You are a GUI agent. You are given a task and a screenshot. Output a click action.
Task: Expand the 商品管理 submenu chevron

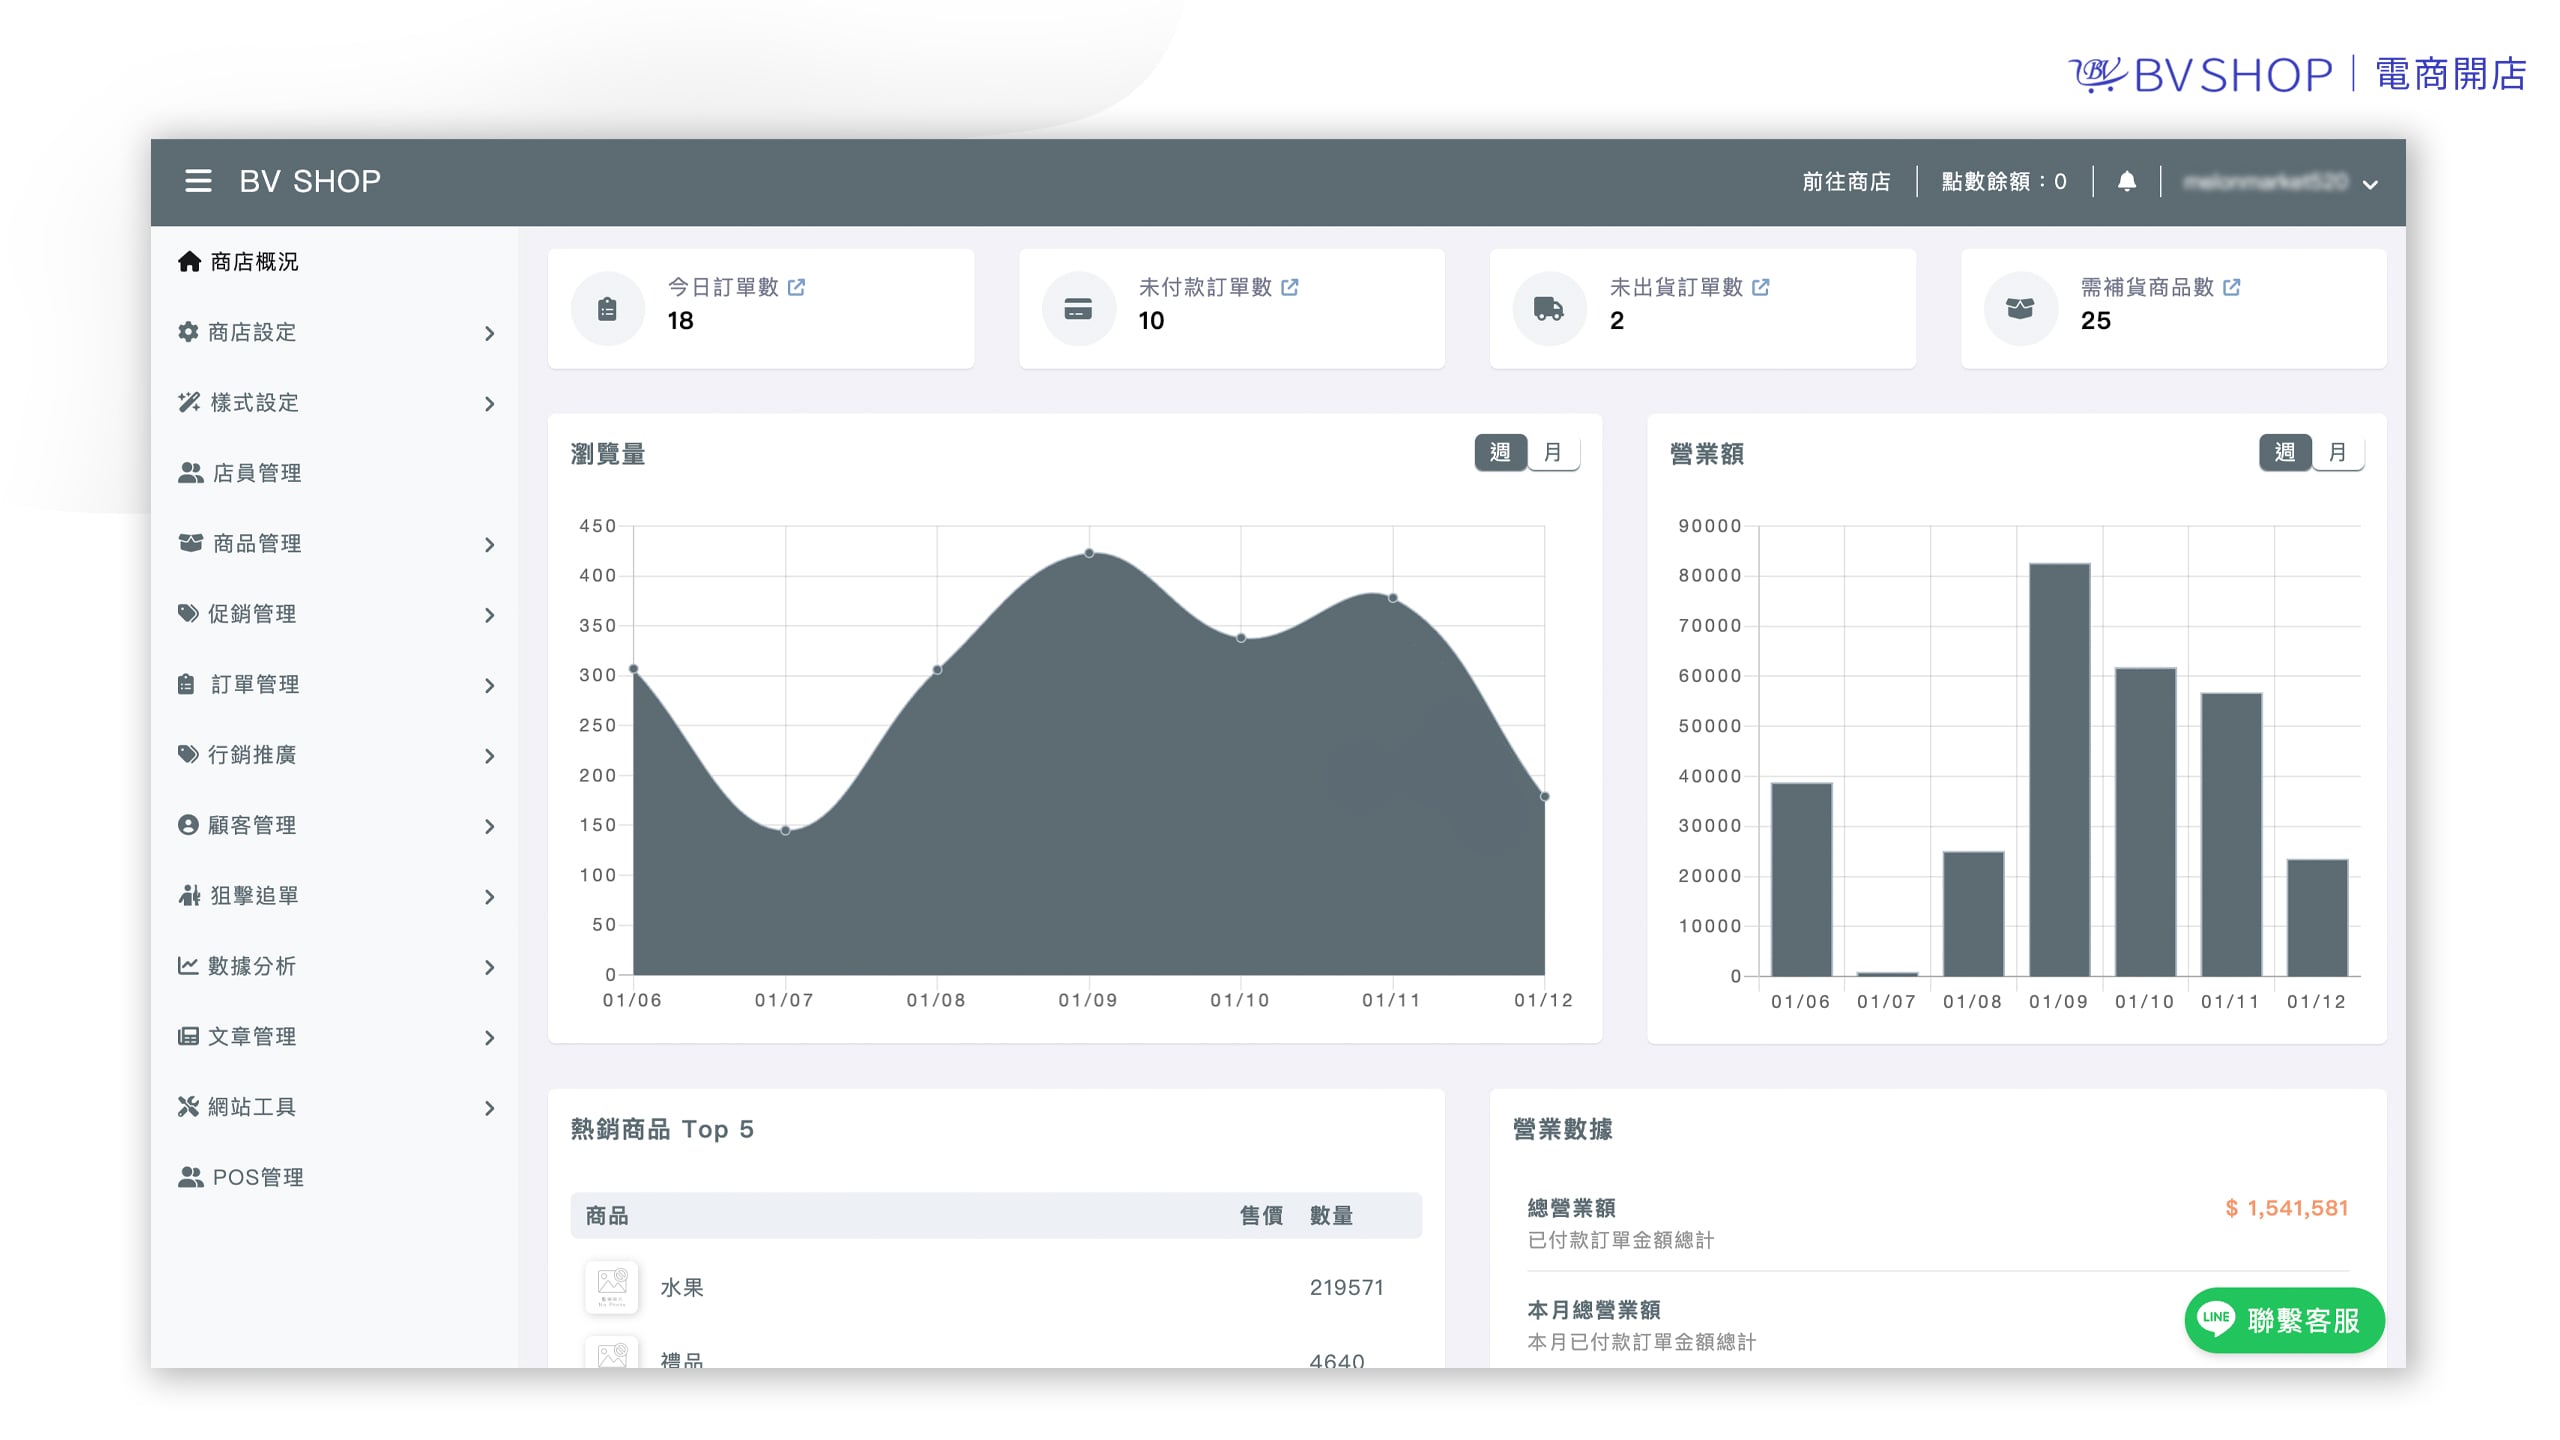click(489, 545)
